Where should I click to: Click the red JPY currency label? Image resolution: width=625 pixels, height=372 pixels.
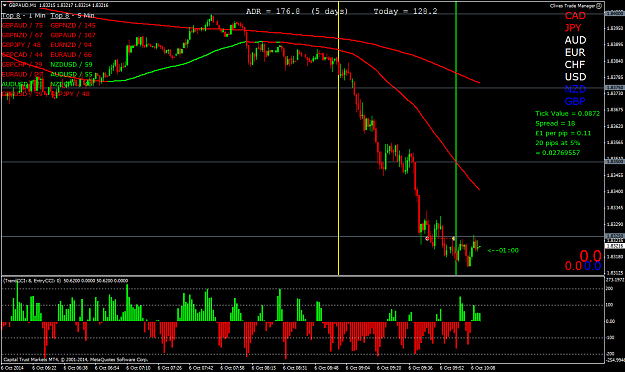click(x=573, y=28)
